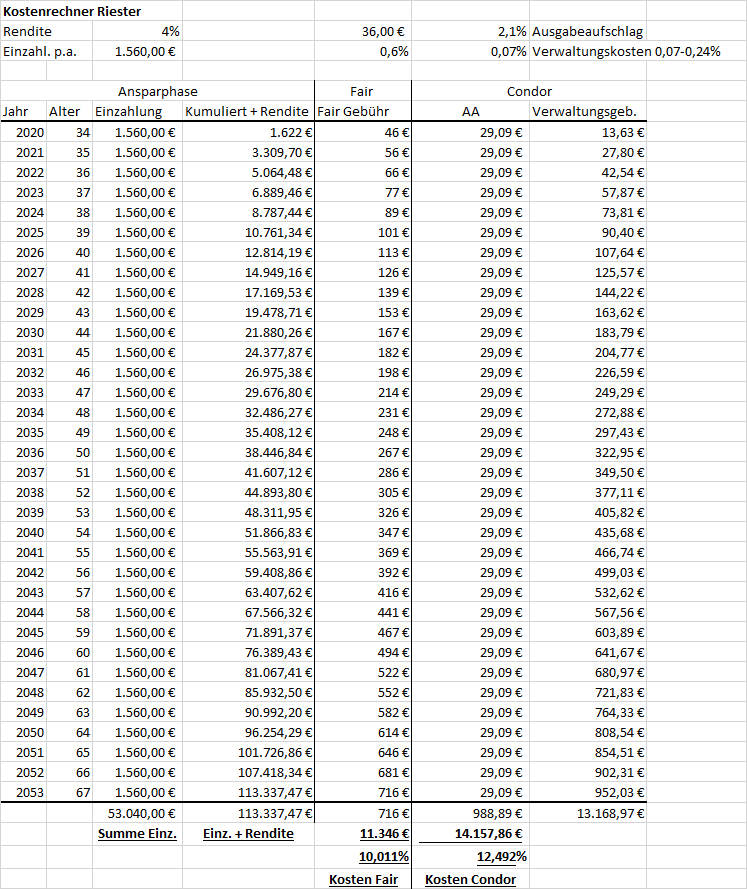This screenshot has height=889, width=747.
Task: Select the Ansparphase header cell
Action: 158,91
